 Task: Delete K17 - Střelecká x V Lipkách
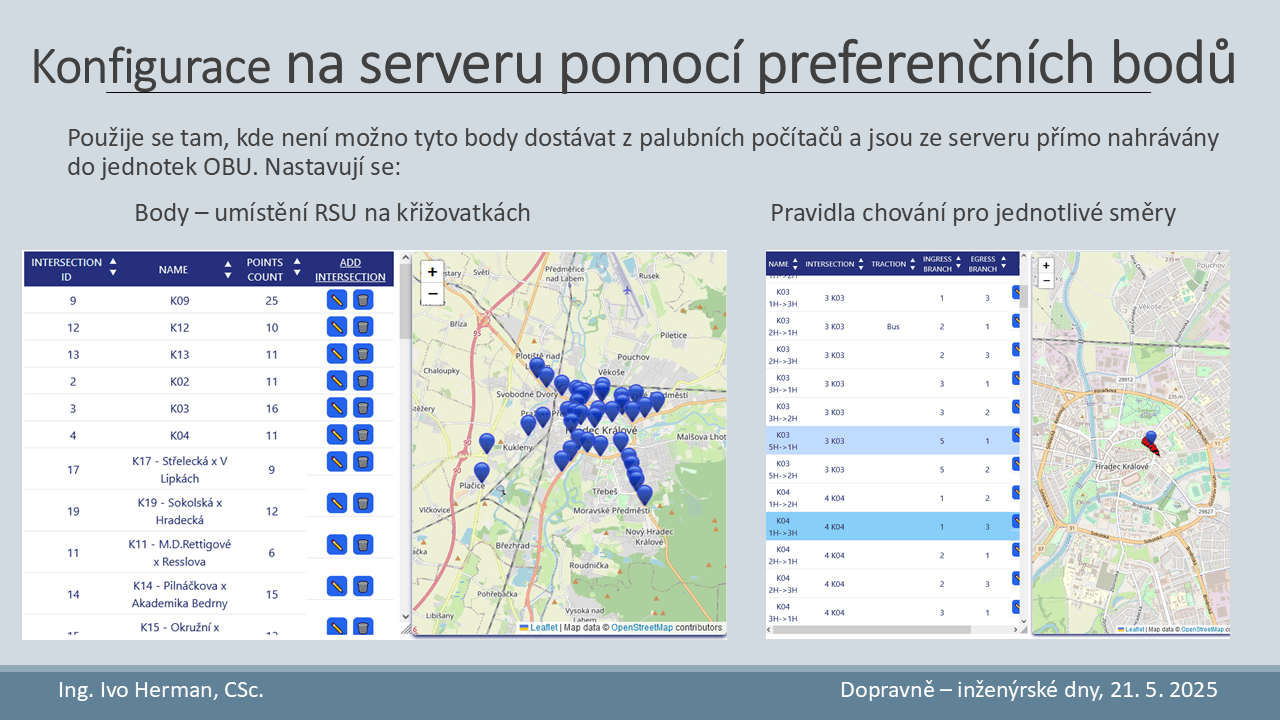[x=363, y=462]
